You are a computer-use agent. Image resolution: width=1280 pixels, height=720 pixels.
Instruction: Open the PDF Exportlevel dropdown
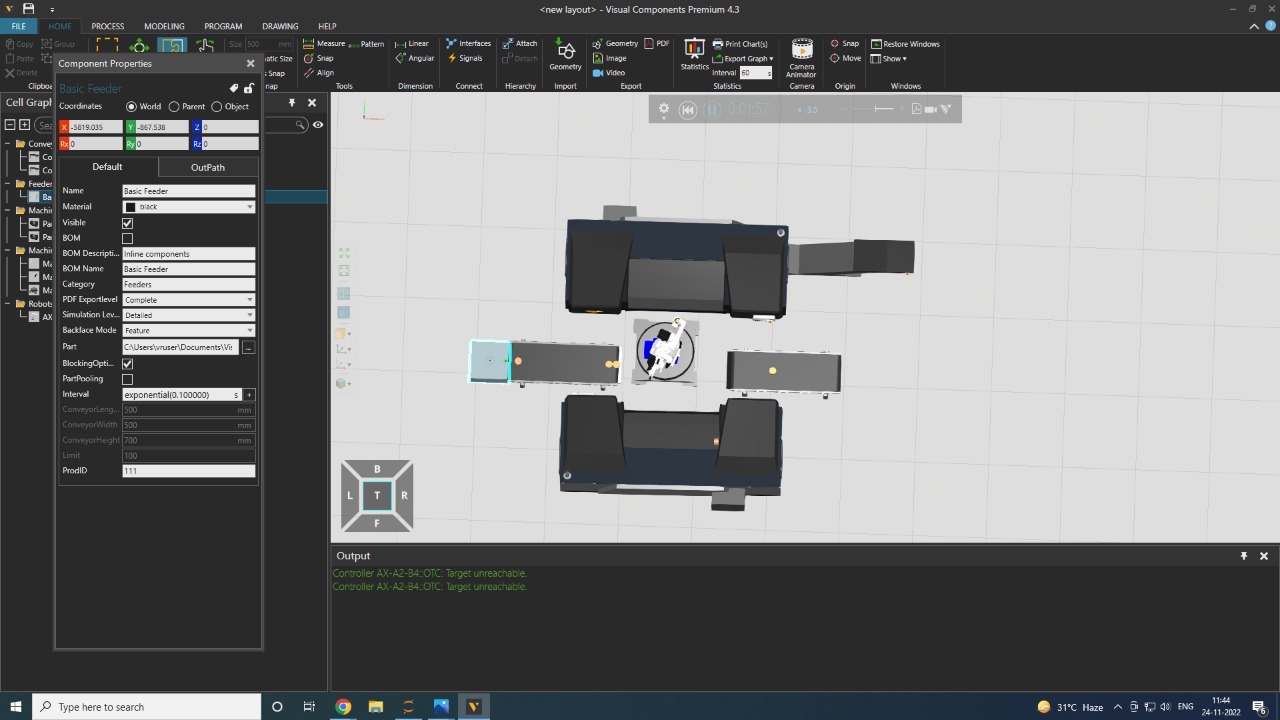click(x=249, y=300)
